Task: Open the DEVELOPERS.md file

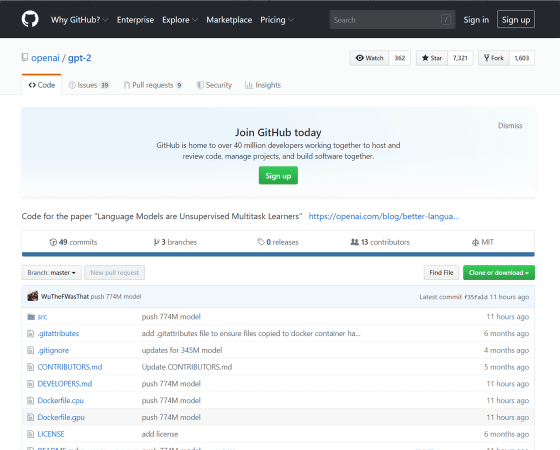Action: (x=65, y=384)
